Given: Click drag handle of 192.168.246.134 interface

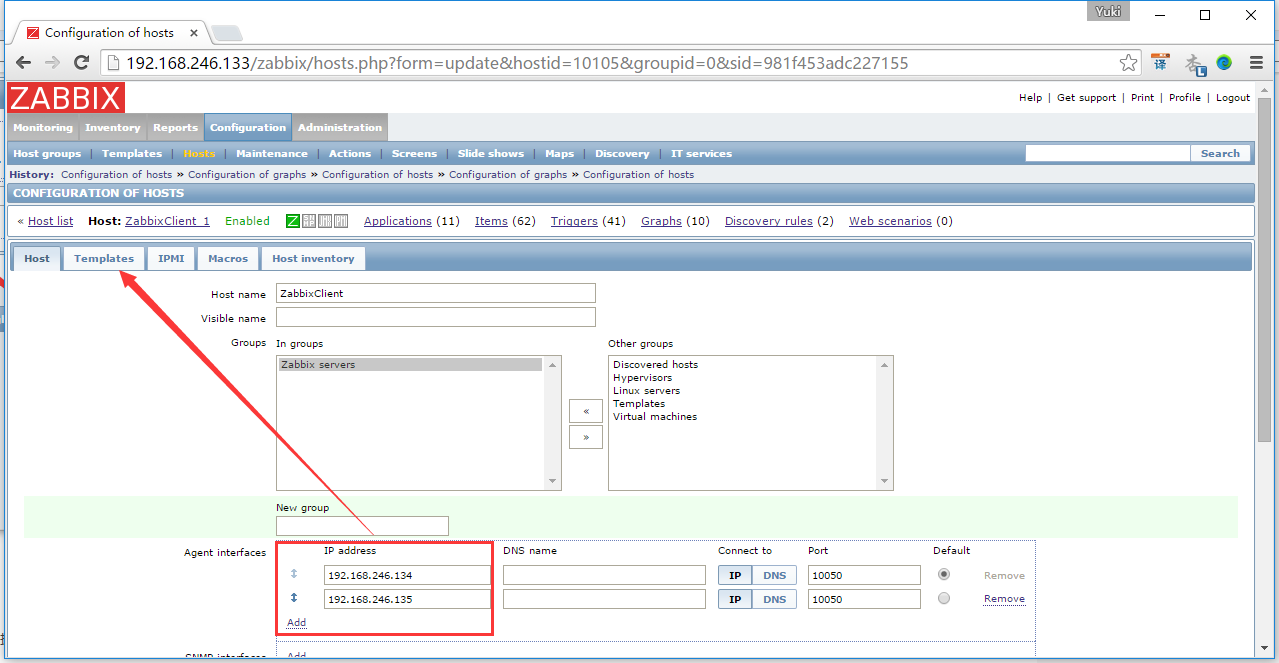Looking at the screenshot, I should click(x=294, y=574).
